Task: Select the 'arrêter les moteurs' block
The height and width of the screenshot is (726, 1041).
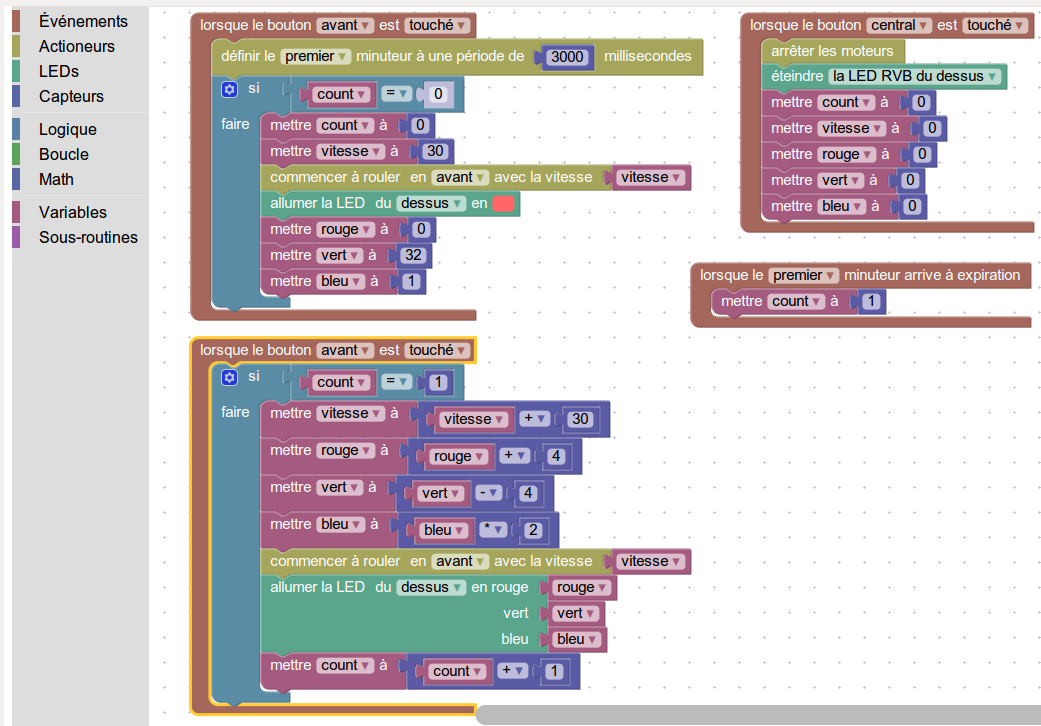Action: tap(832, 51)
